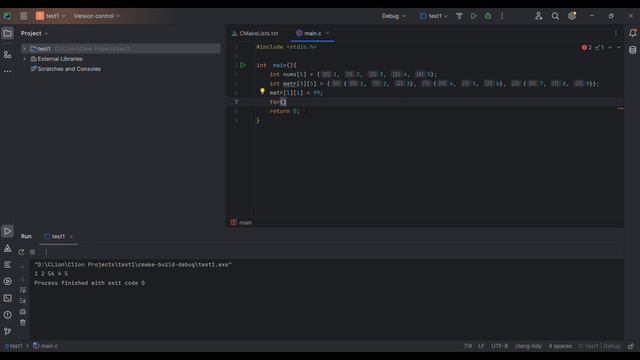
Task: Open the Run tool window icon
Action: [x=7, y=231]
